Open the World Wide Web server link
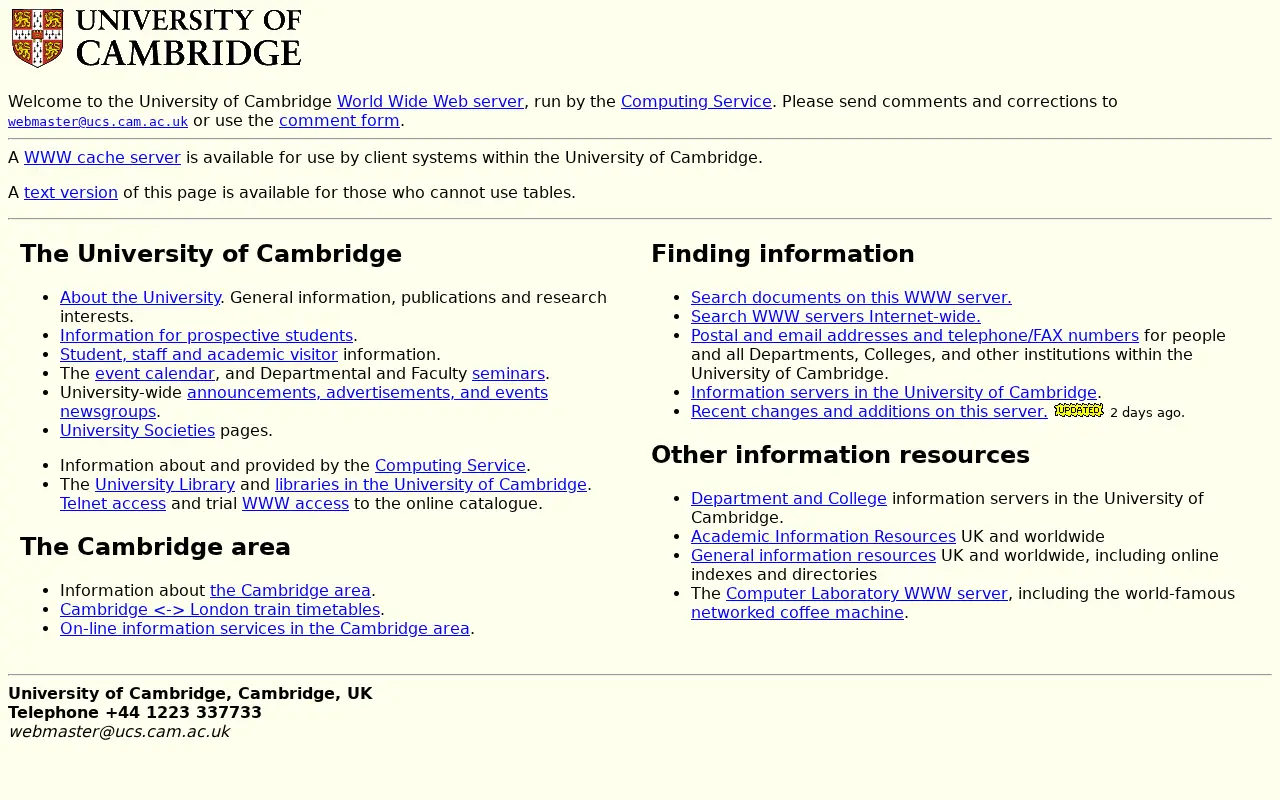This screenshot has width=1280, height=800. pos(430,102)
